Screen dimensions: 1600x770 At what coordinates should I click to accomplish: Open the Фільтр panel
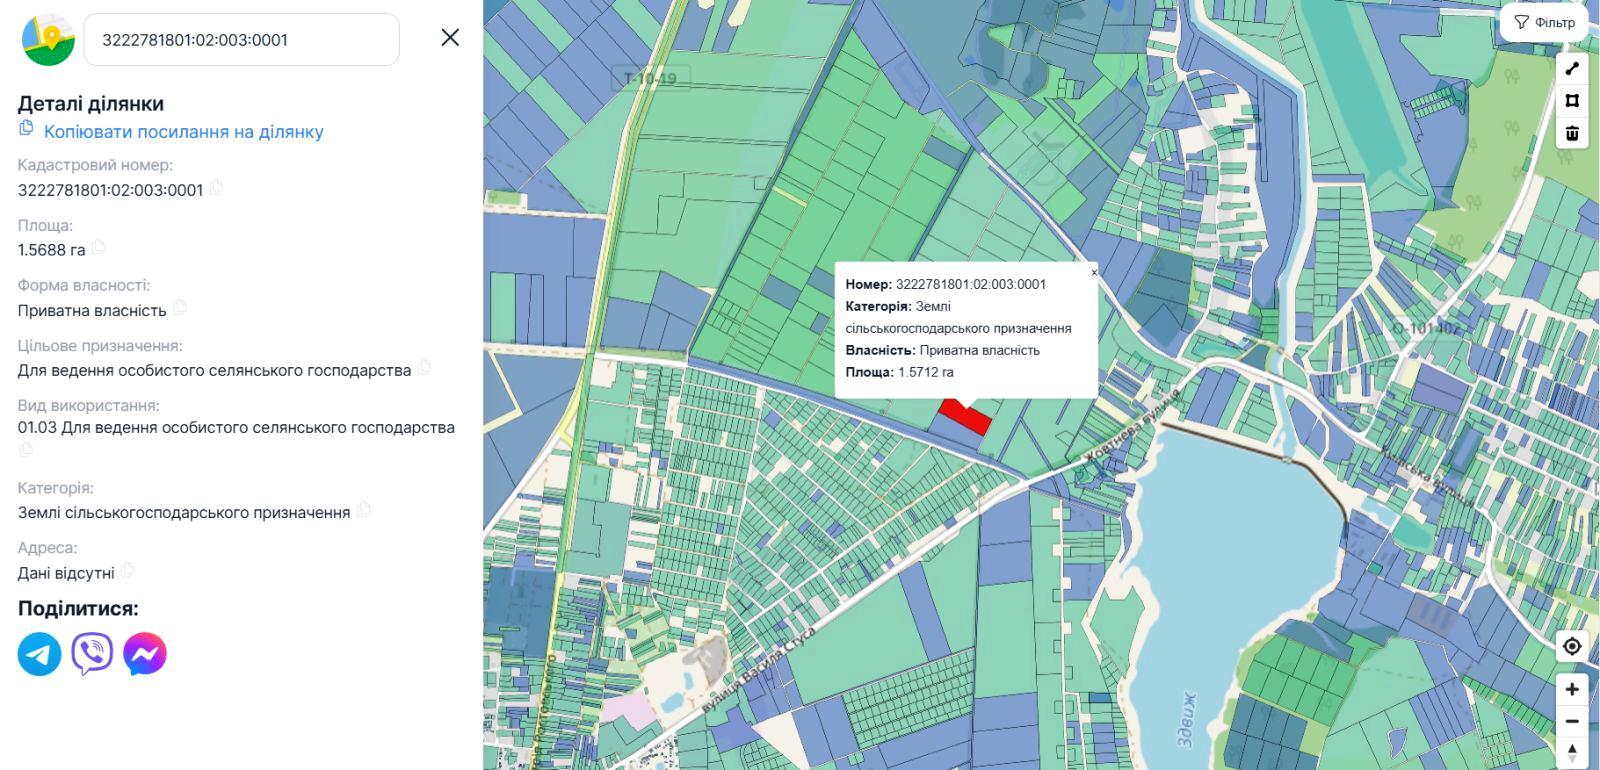click(1544, 23)
